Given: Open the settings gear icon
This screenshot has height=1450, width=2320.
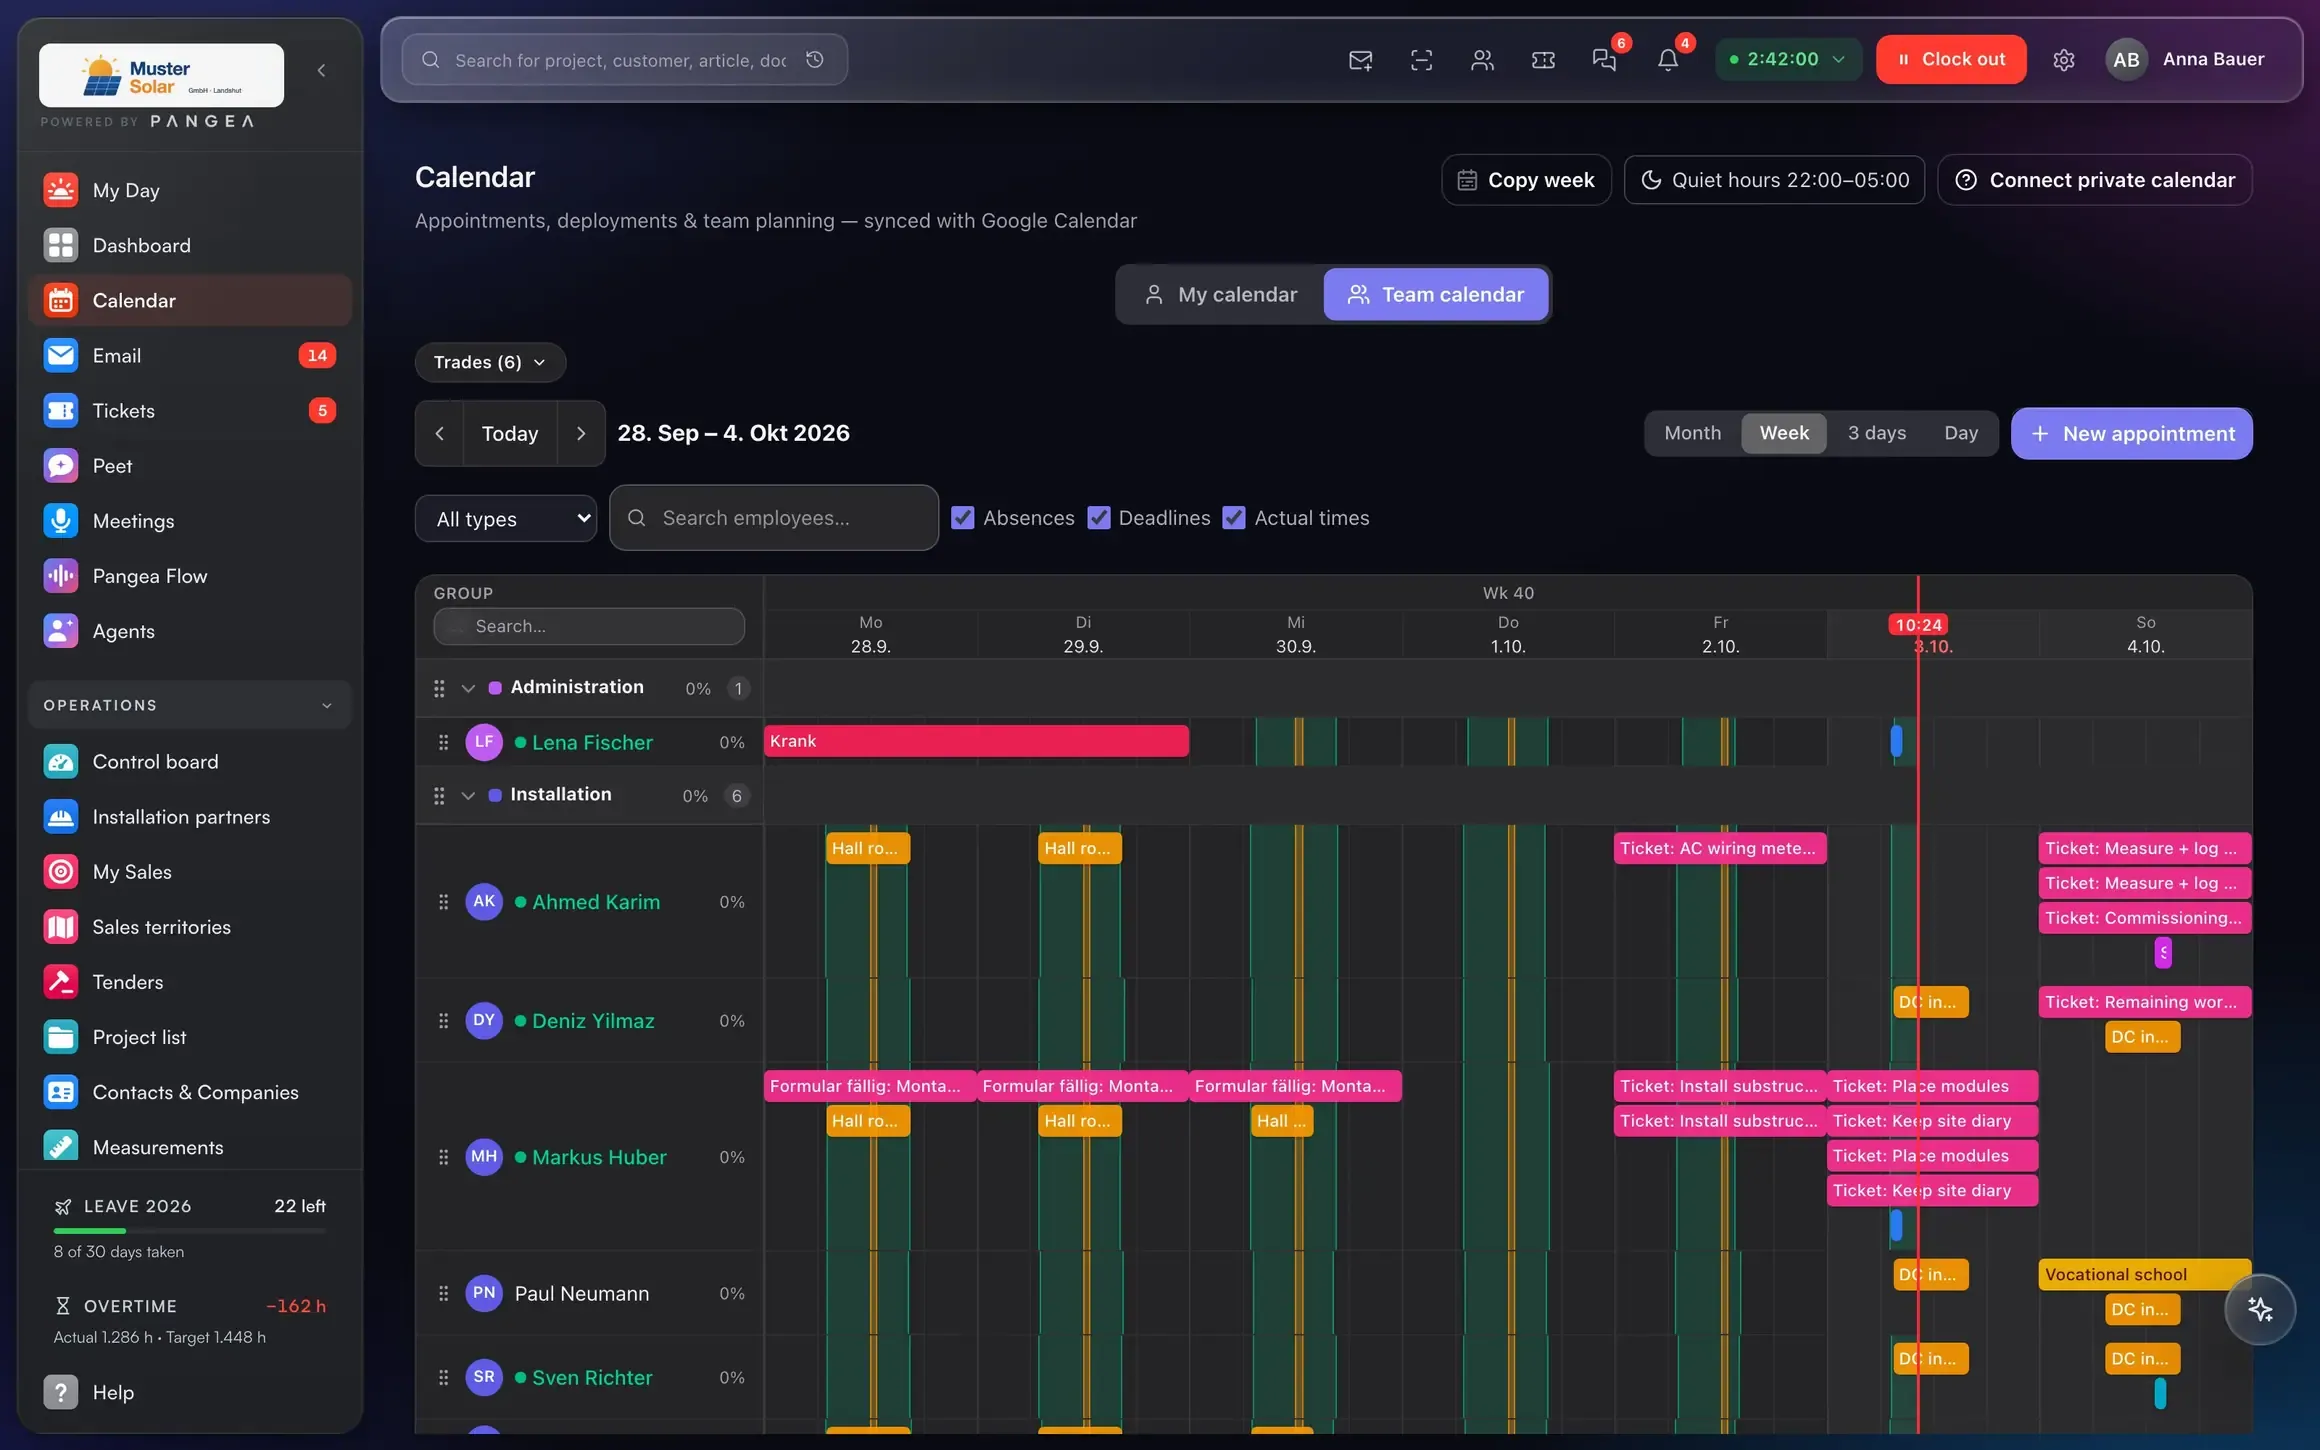Looking at the screenshot, I should tap(2064, 60).
